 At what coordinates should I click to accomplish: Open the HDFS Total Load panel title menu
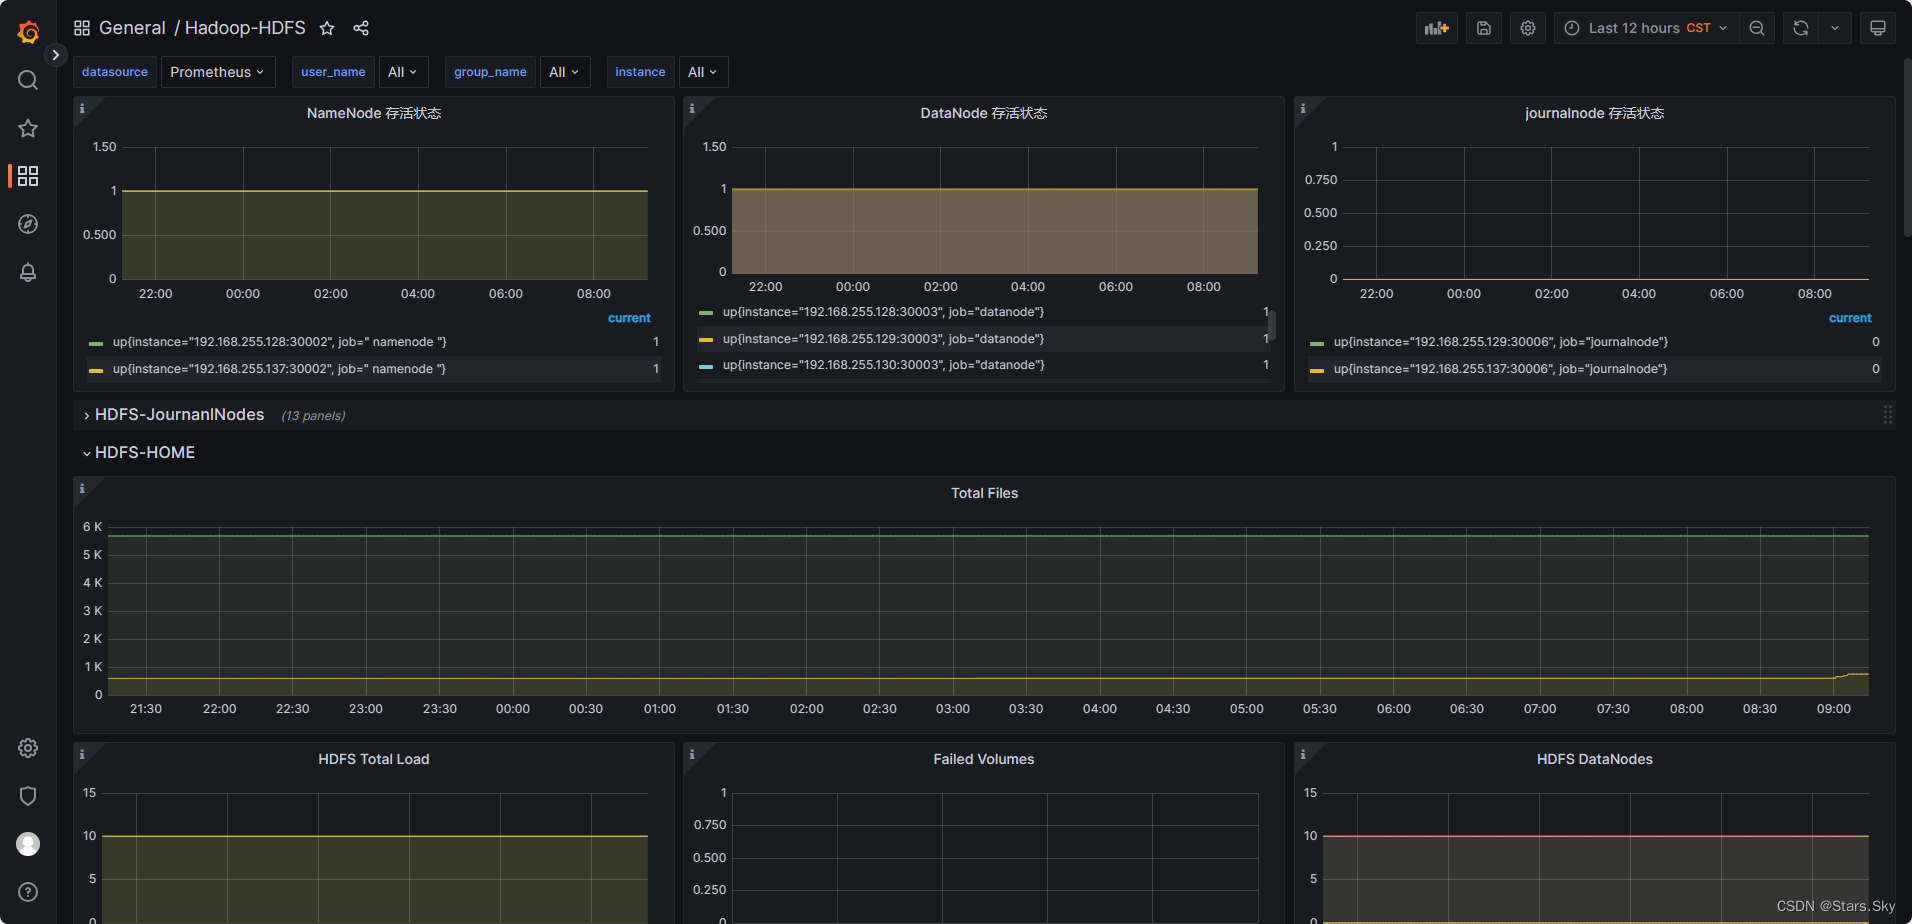click(374, 759)
